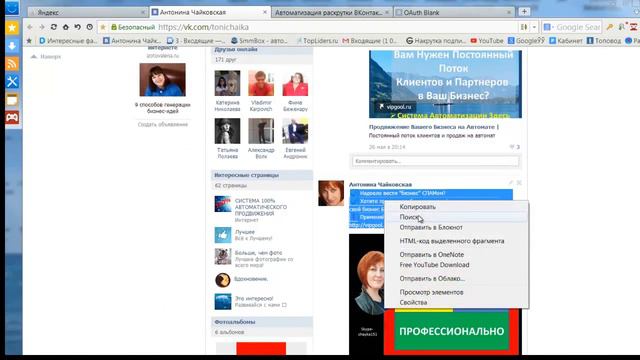Choose Свойства in the context menu

(456, 302)
